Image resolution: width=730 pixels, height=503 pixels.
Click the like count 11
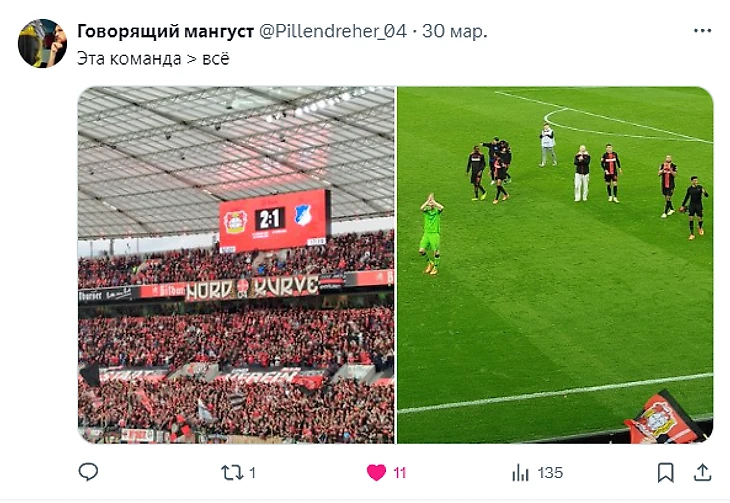pos(399,473)
